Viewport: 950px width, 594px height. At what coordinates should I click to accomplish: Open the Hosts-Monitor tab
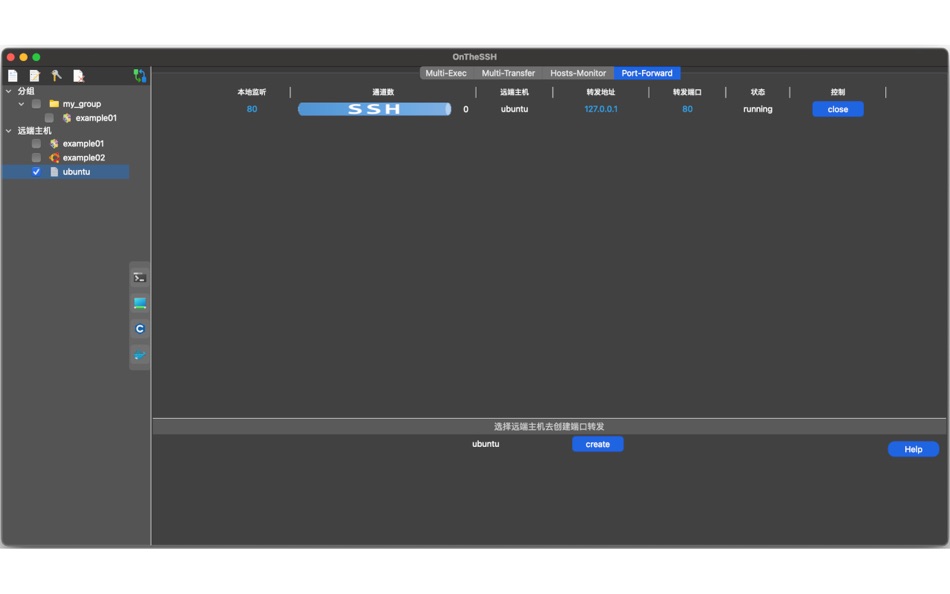point(578,73)
